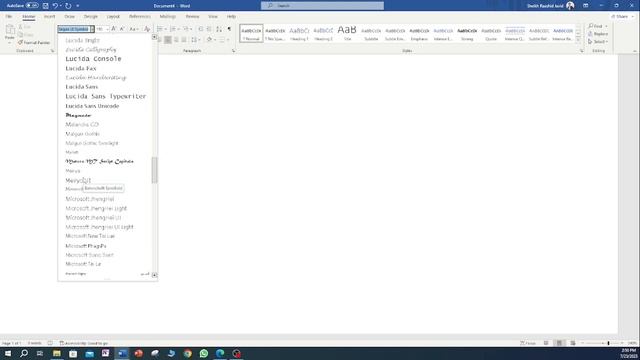640x360 pixels.
Task: Switch to the Design tab
Action: 91,16
